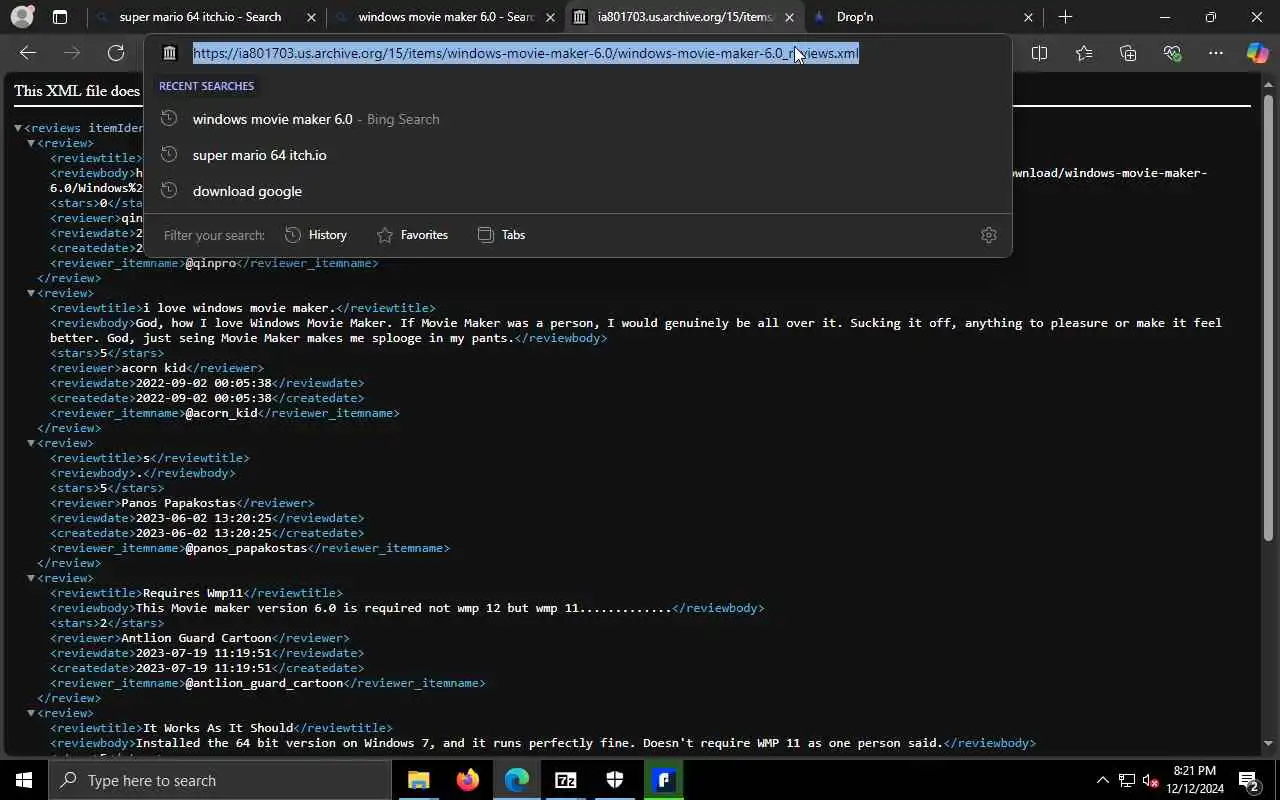1280x800 pixels.
Task: Collapse the Requires Wmp11 review node
Action: [x=30, y=578]
